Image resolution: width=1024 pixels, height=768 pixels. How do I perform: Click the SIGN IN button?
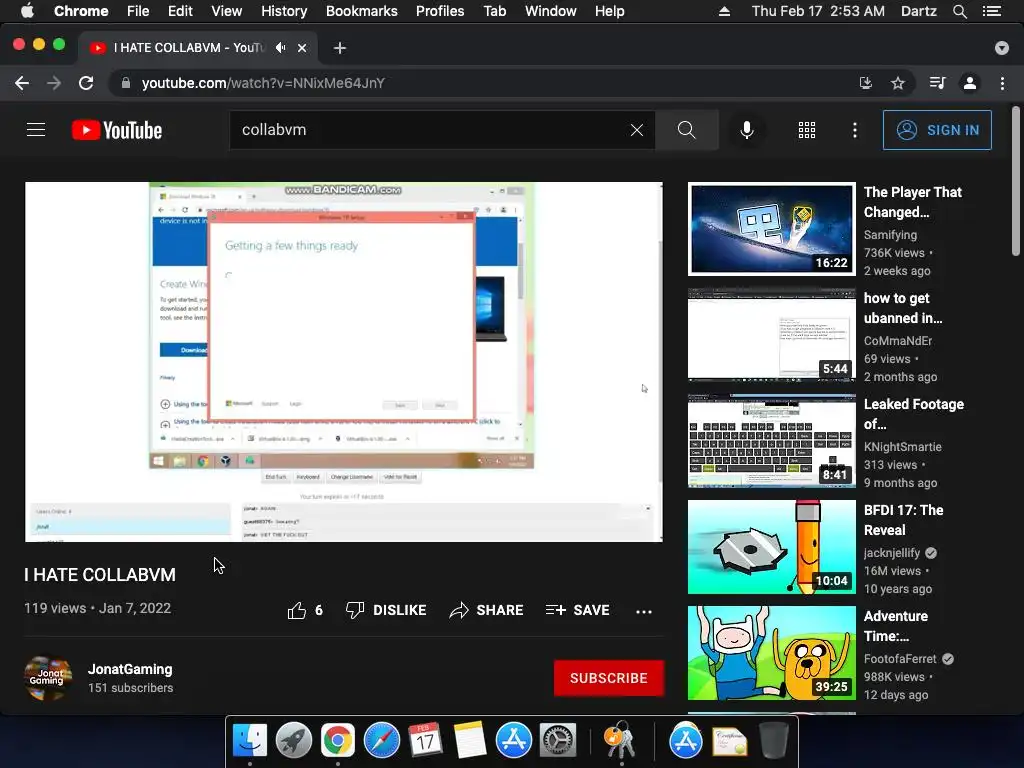click(937, 130)
